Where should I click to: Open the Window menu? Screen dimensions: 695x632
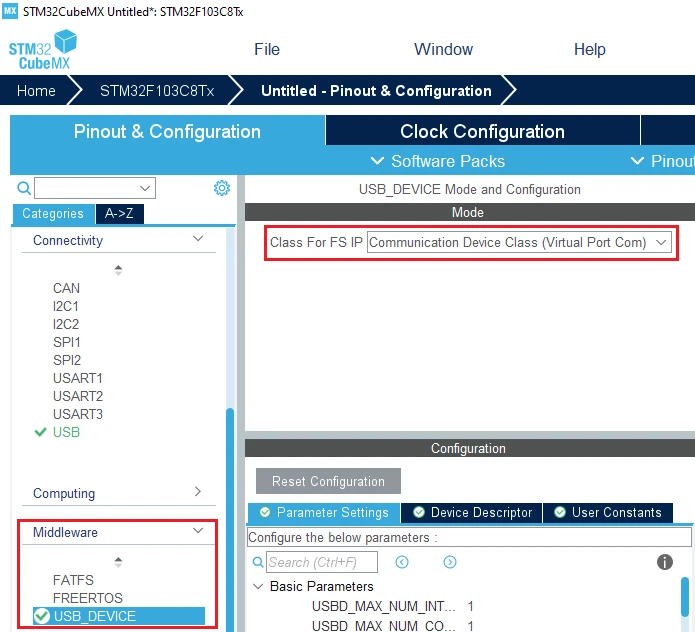tap(443, 49)
